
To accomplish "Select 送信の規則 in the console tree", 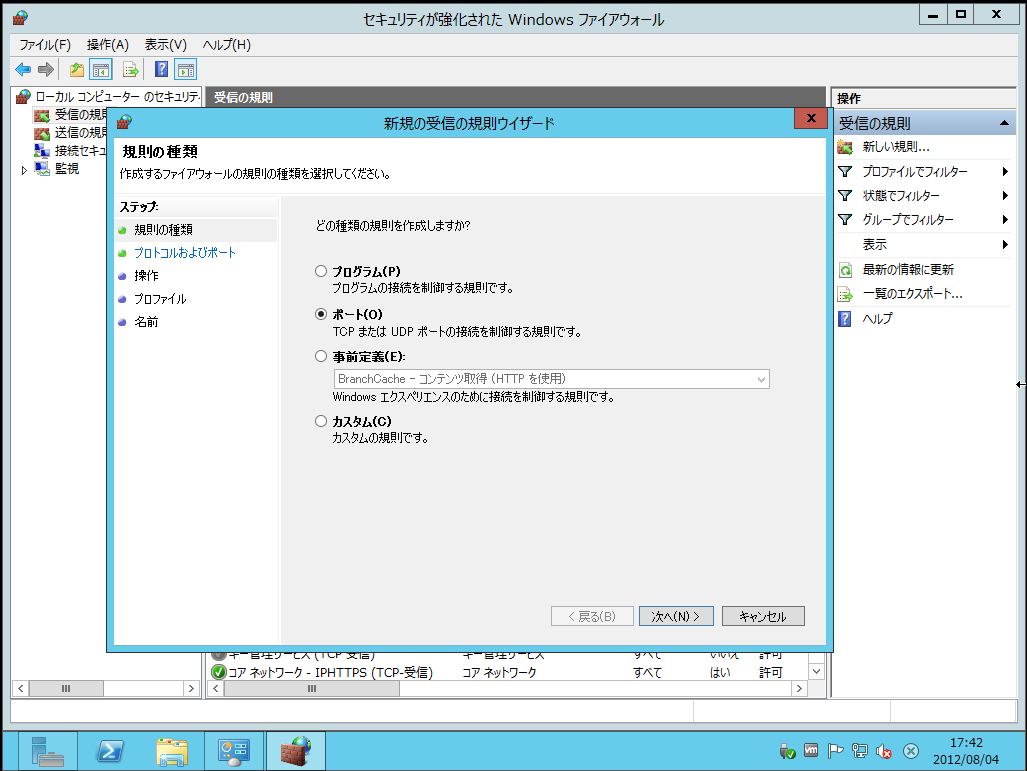I will coord(80,132).
